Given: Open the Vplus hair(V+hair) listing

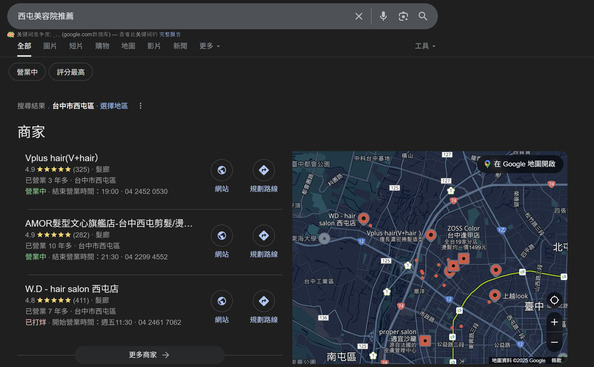Looking at the screenshot, I should pyautogui.click(x=61, y=158).
